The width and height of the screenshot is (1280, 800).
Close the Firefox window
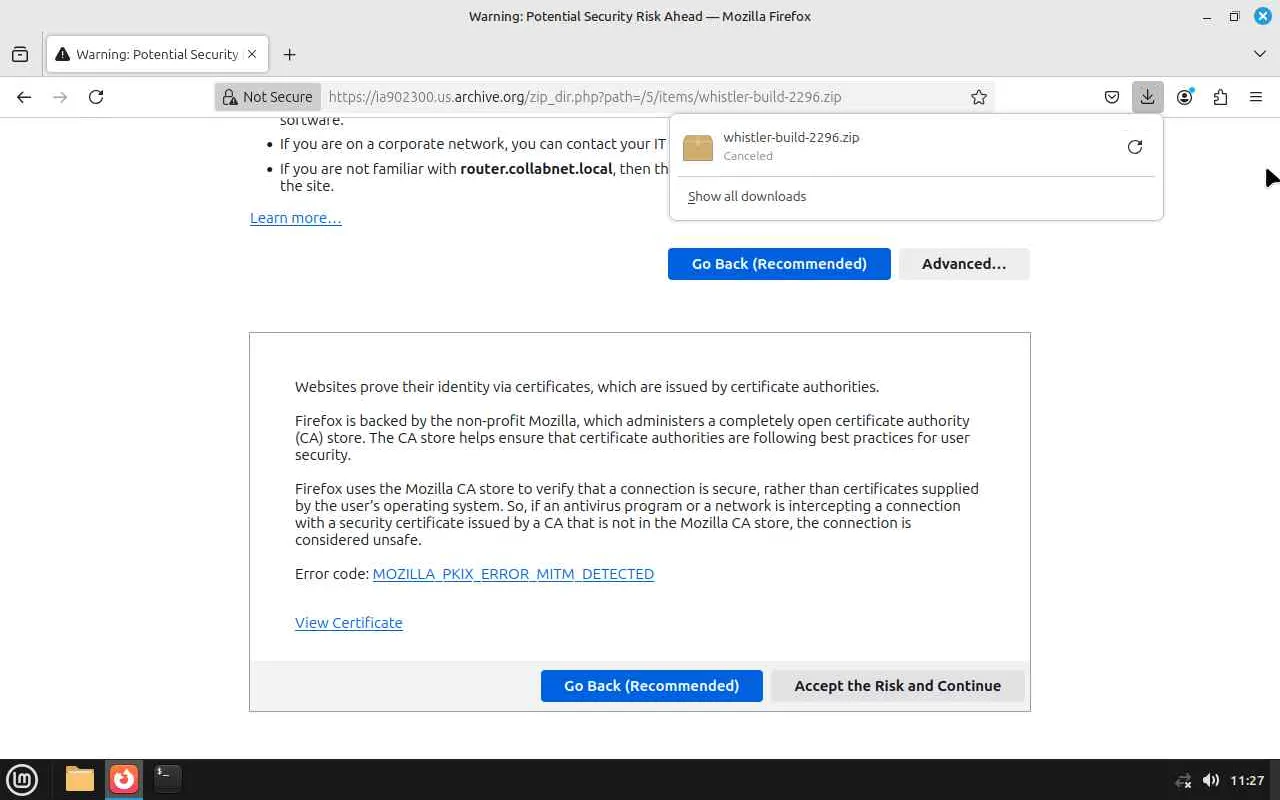(x=1262, y=16)
